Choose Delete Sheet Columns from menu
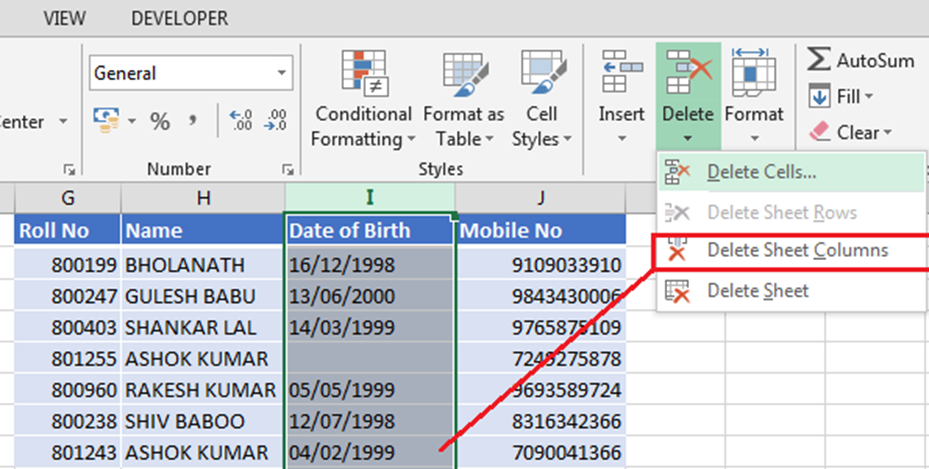The height and width of the screenshot is (469, 929). 796,251
